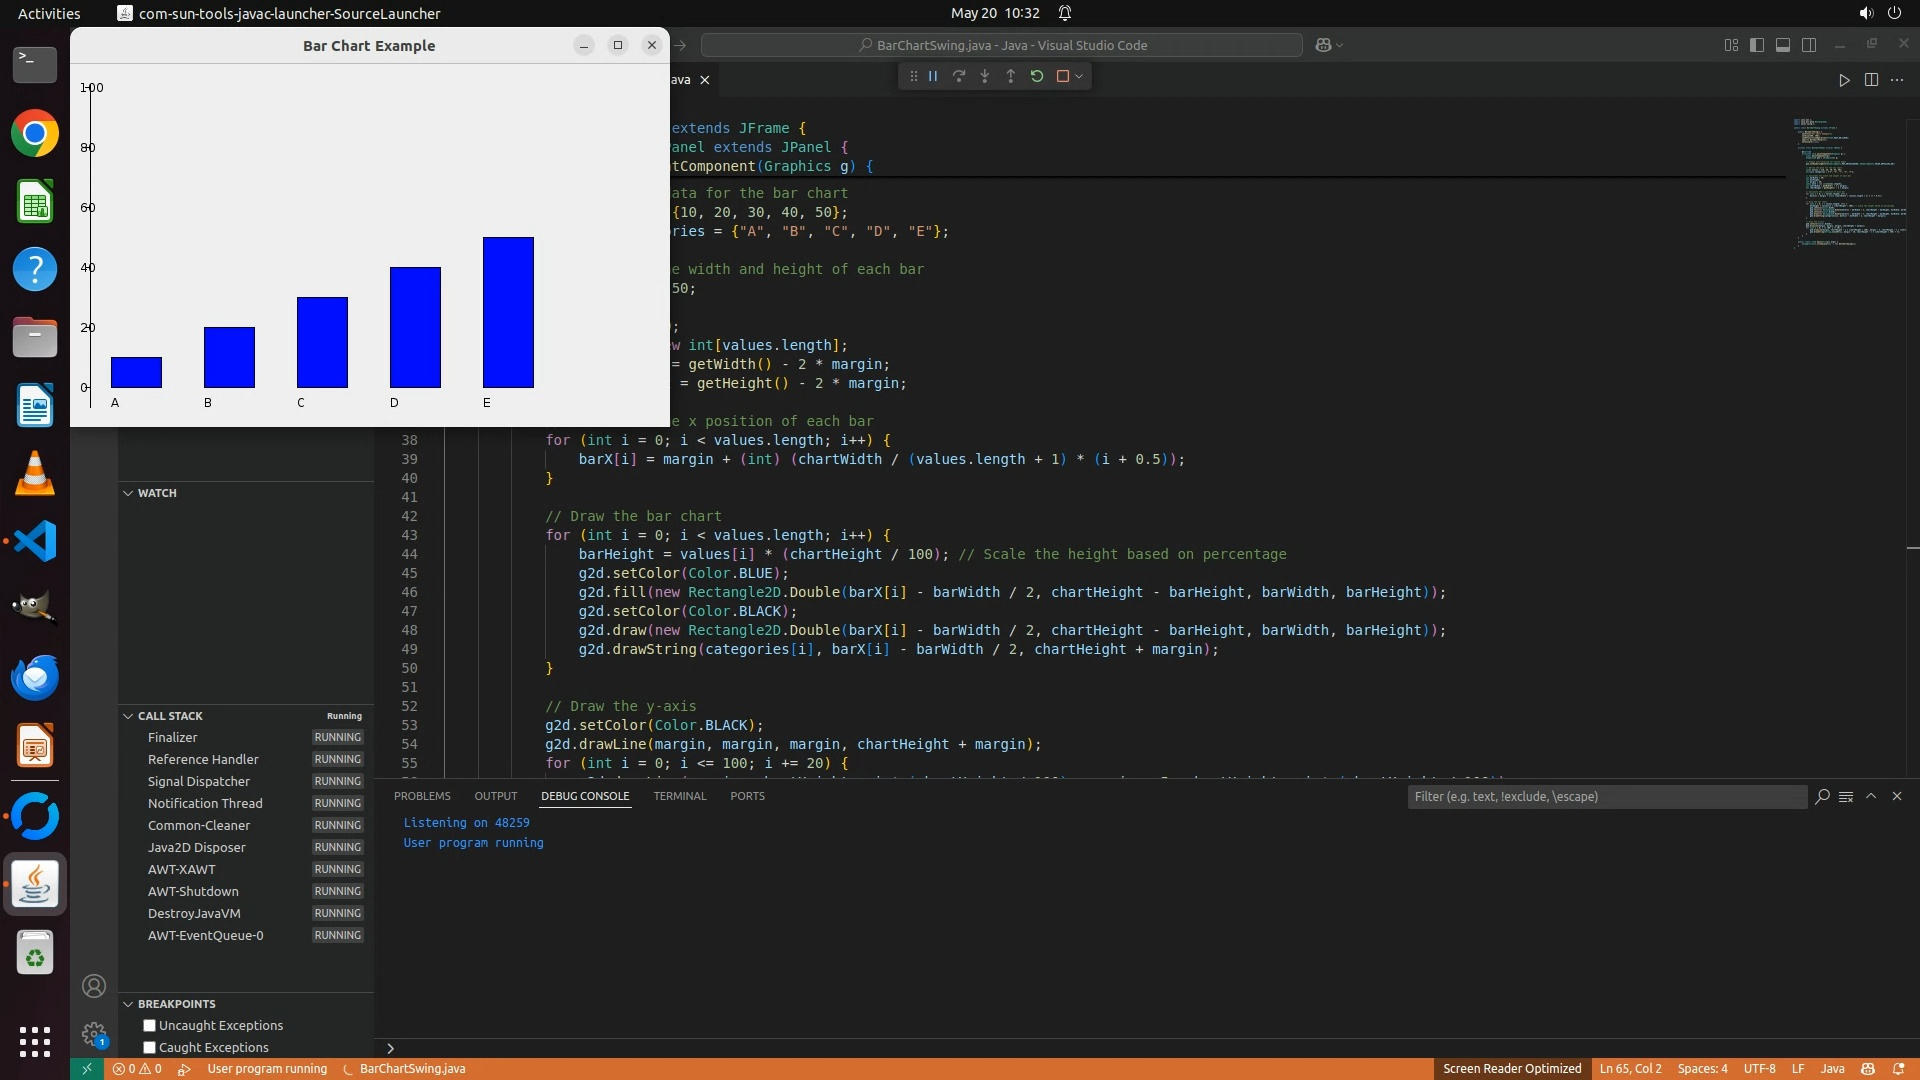Clear the debug console output
1920x1080 pixels.
(x=1846, y=797)
